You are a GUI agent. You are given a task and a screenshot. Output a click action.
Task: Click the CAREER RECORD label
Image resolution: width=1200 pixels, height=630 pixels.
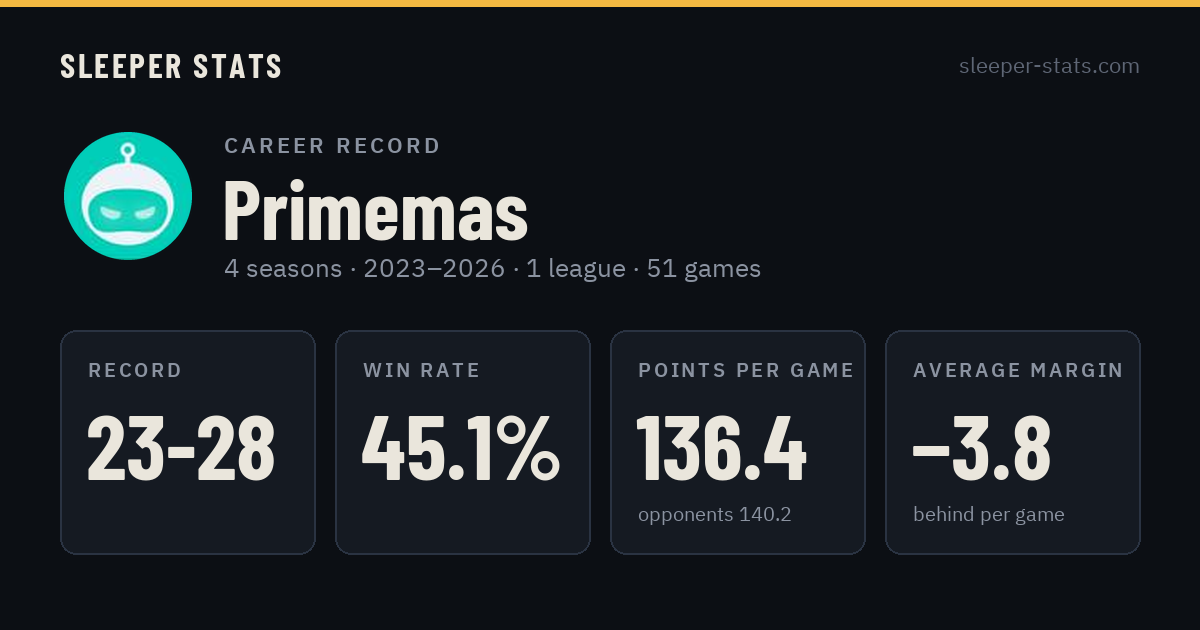(x=332, y=146)
